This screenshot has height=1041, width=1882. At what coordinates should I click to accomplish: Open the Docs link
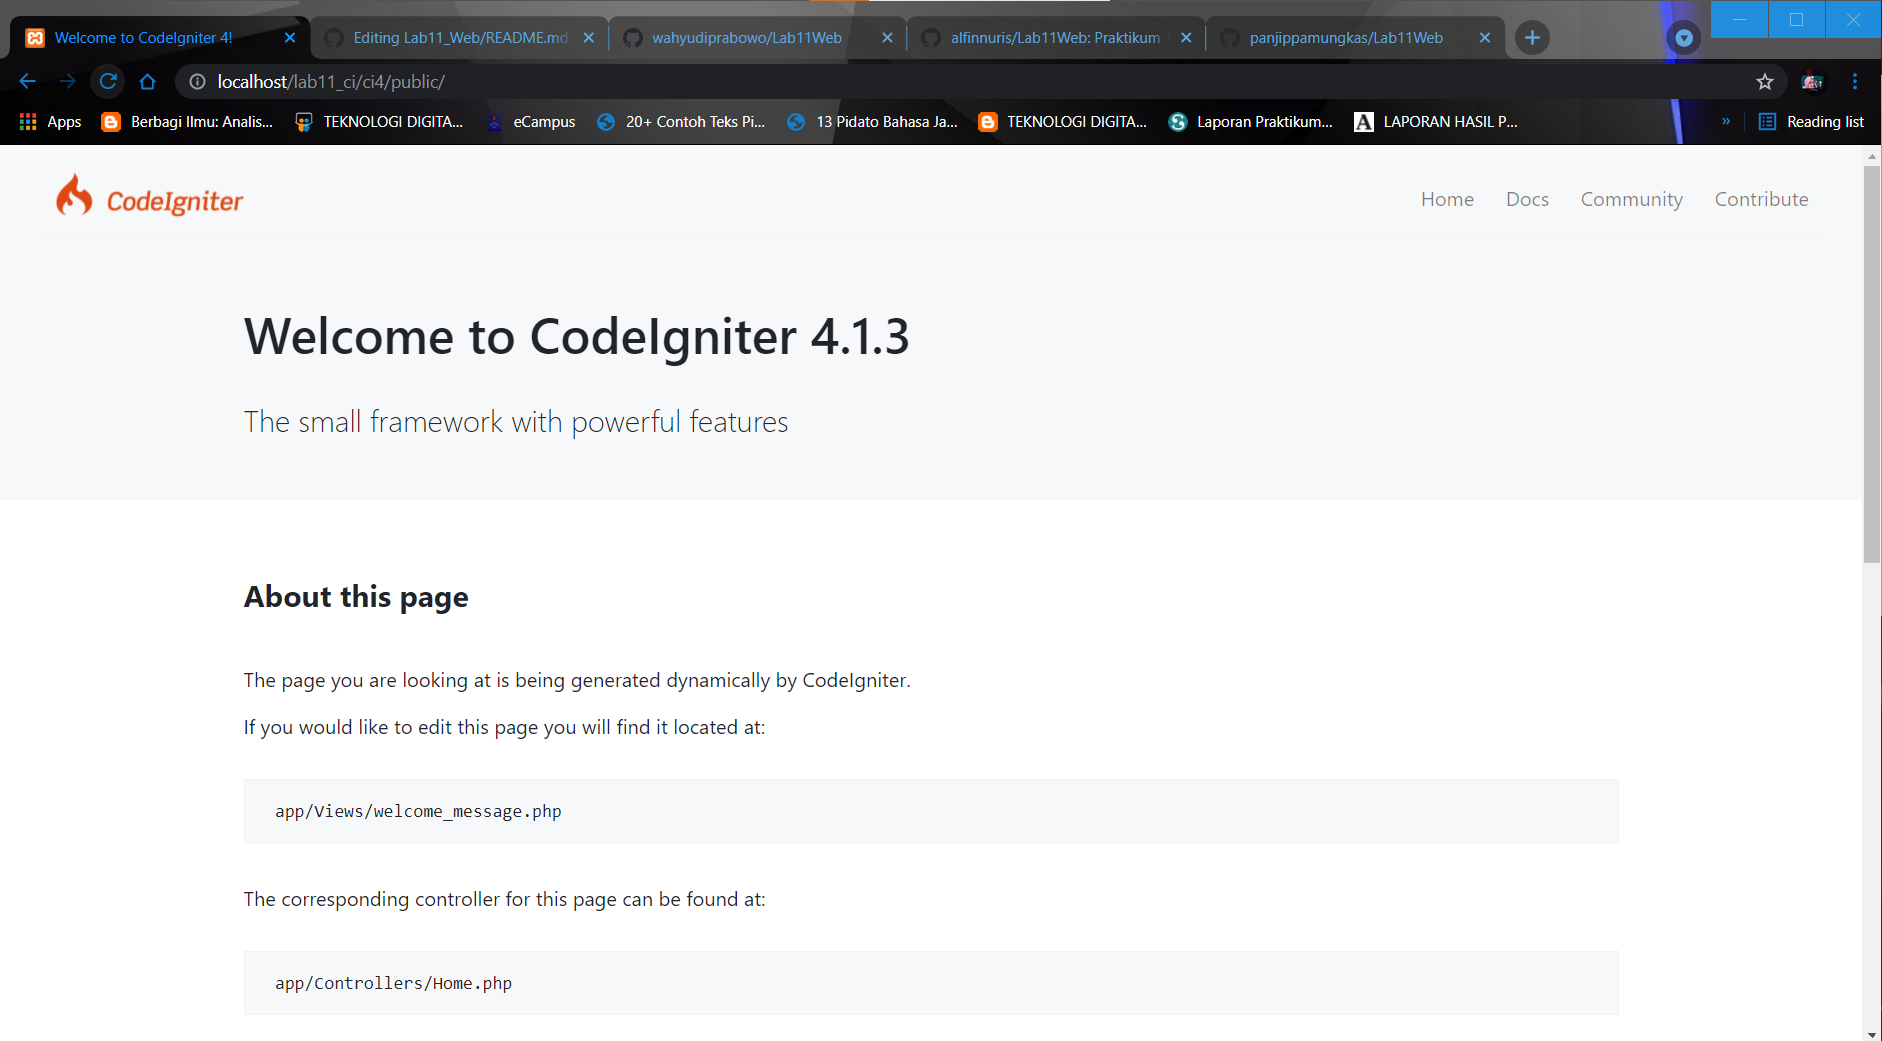1527,199
